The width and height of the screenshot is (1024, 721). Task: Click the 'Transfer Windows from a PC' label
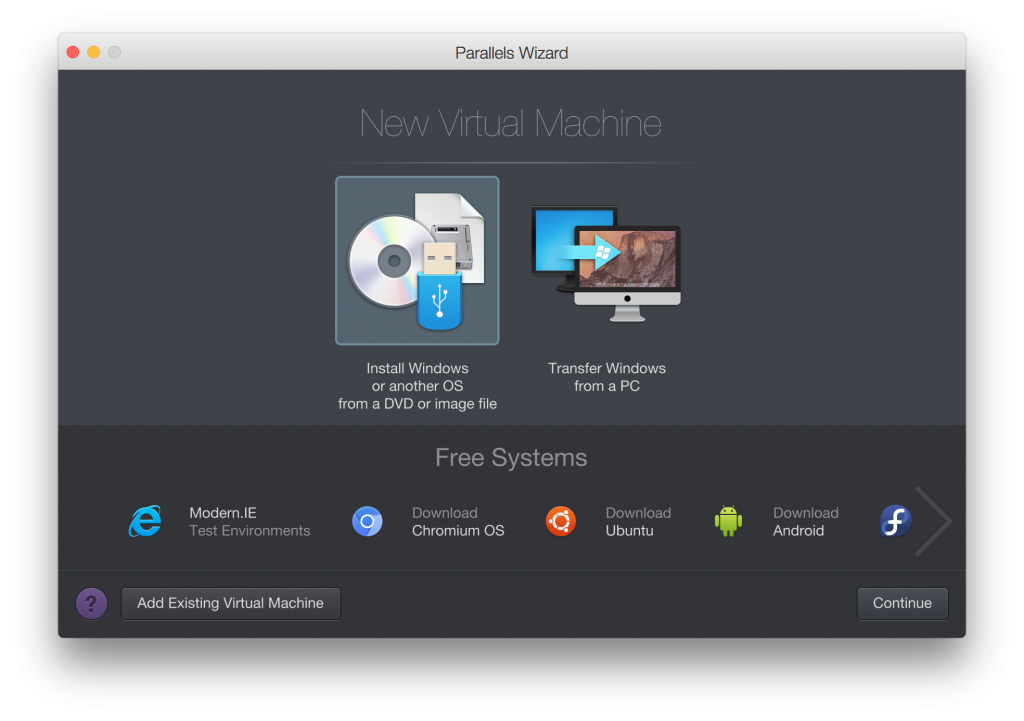(x=607, y=377)
